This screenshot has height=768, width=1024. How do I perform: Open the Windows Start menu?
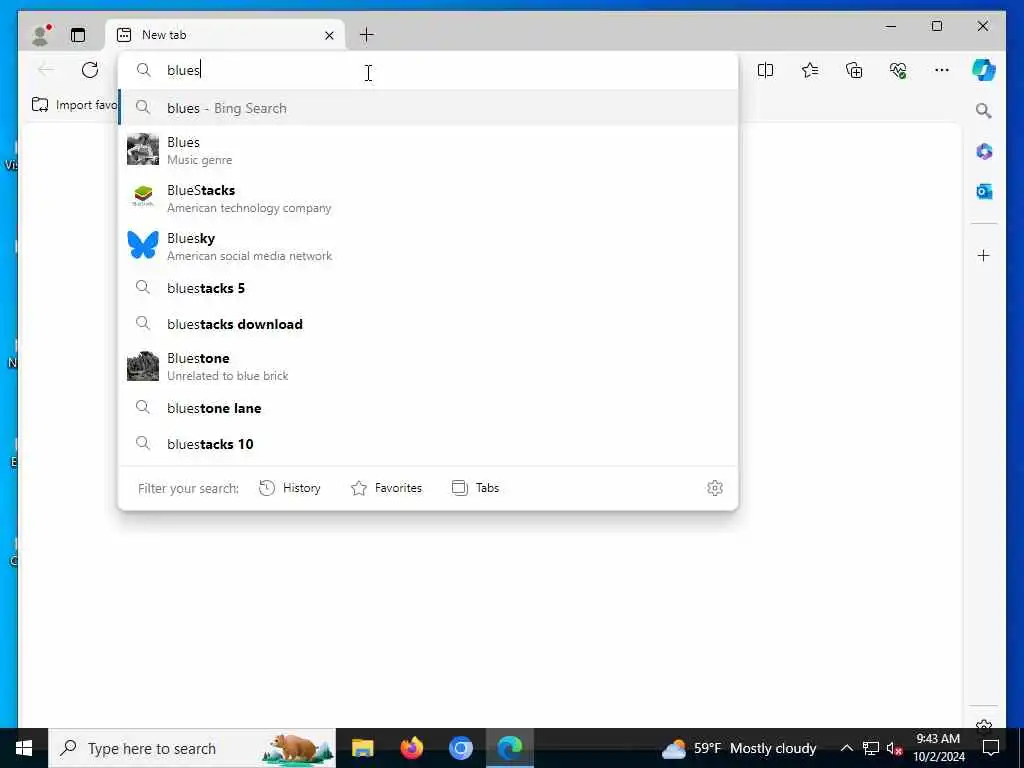pyautogui.click(x=24, y=748)
